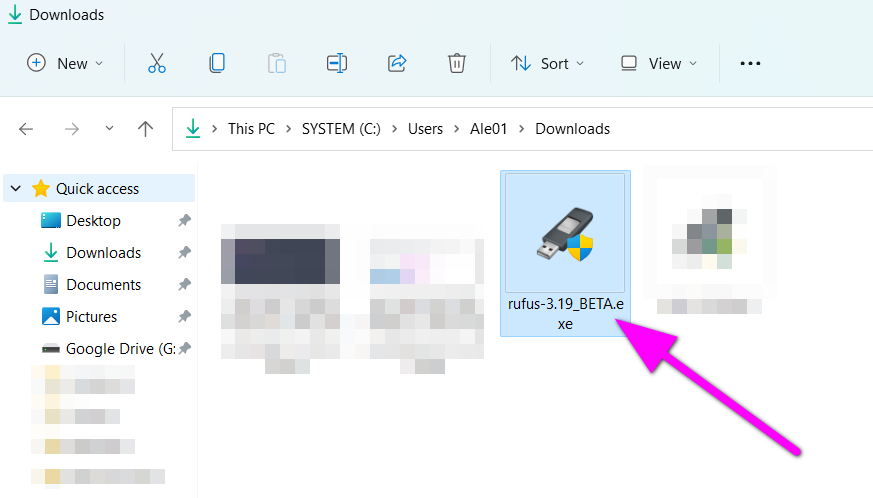873x498 pixels.
Task: Select the rufus USB drive icon
Action: point(565,235)
